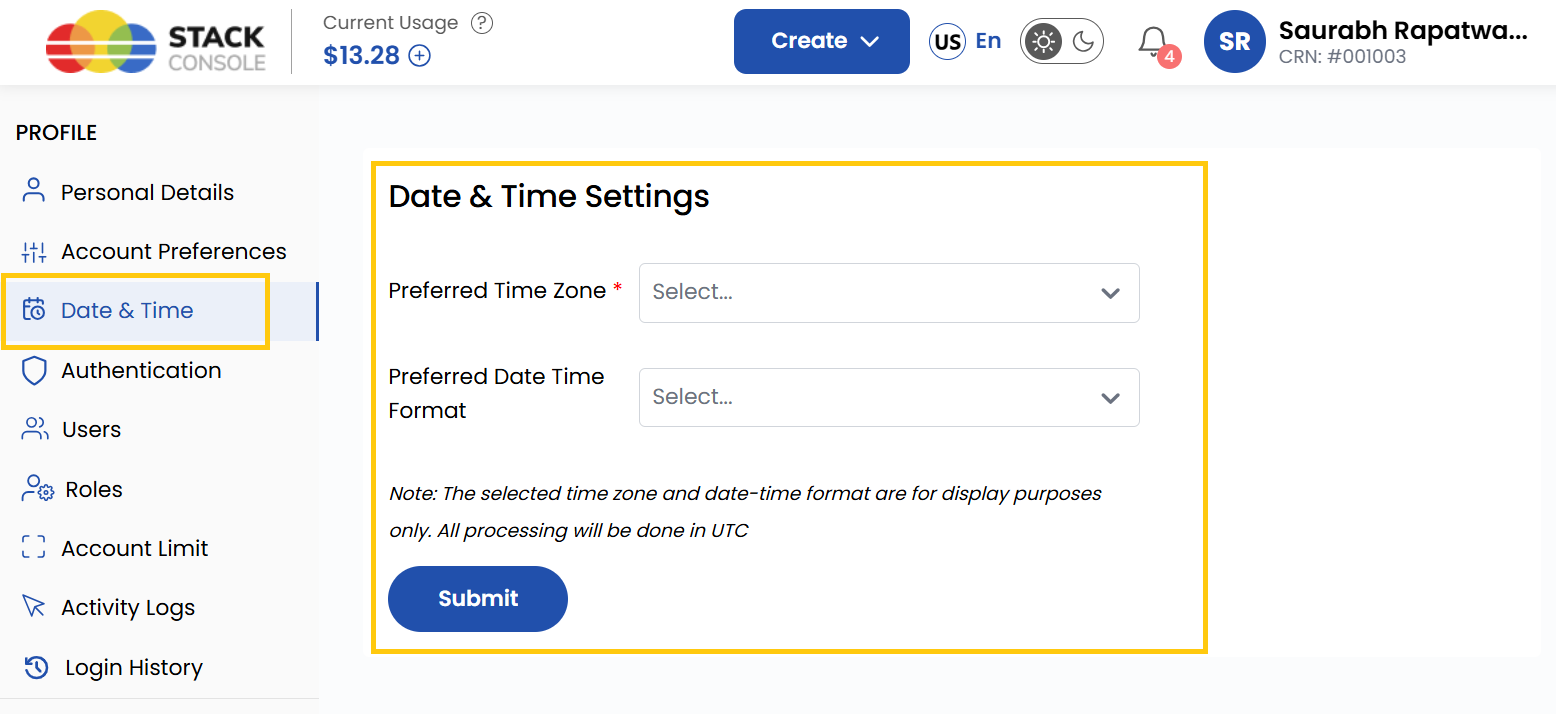
Task: Open the Preferred Time Zone dropdown
Action: (x=888, y=292)
